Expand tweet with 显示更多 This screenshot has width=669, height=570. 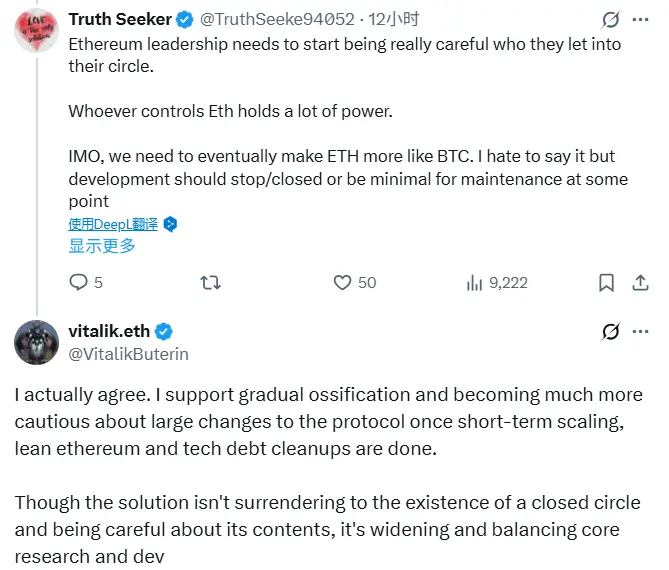[x=101, y=246]
